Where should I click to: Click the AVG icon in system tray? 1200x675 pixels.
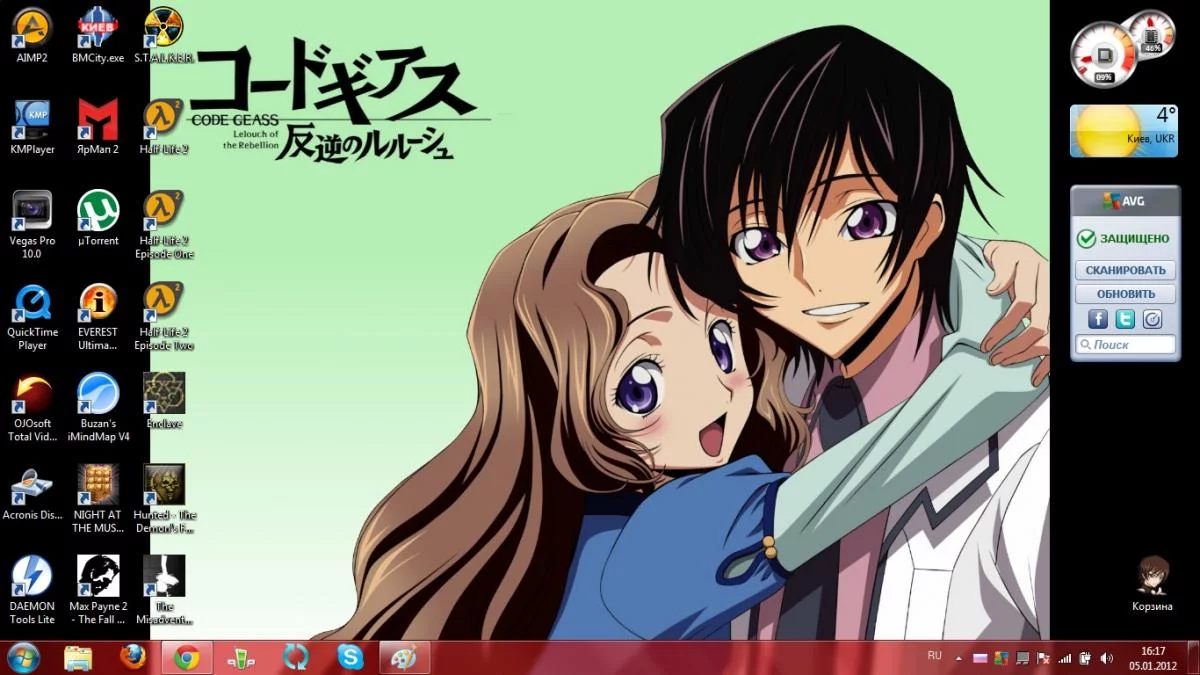1002,658
